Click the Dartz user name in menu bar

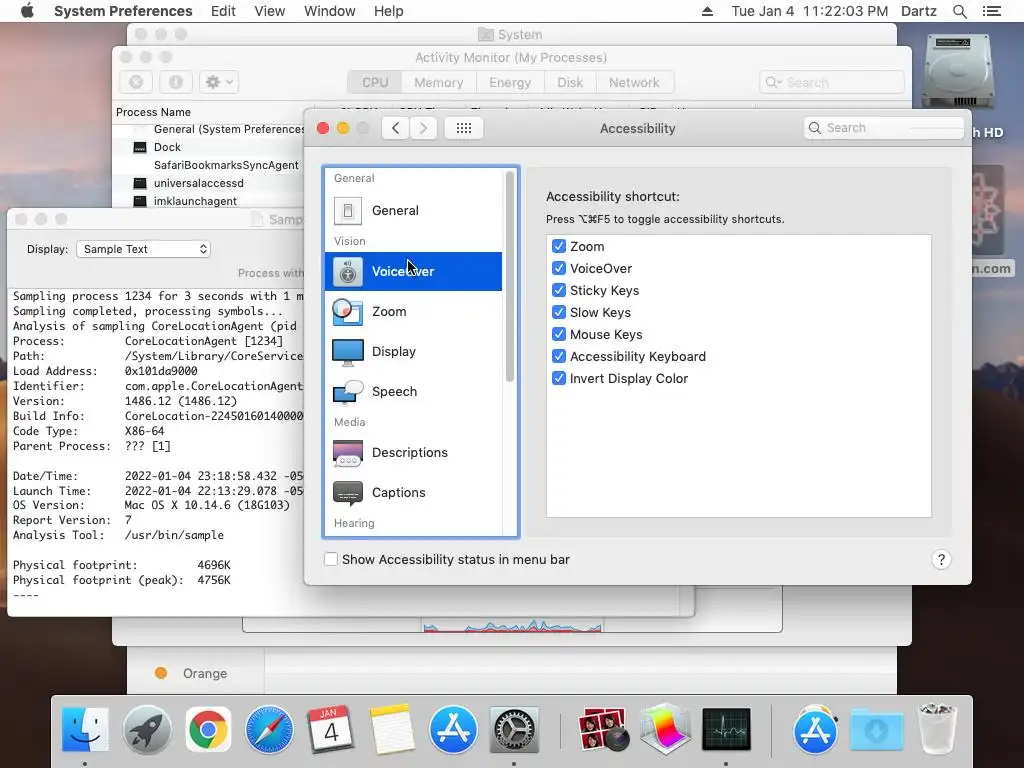919,11
